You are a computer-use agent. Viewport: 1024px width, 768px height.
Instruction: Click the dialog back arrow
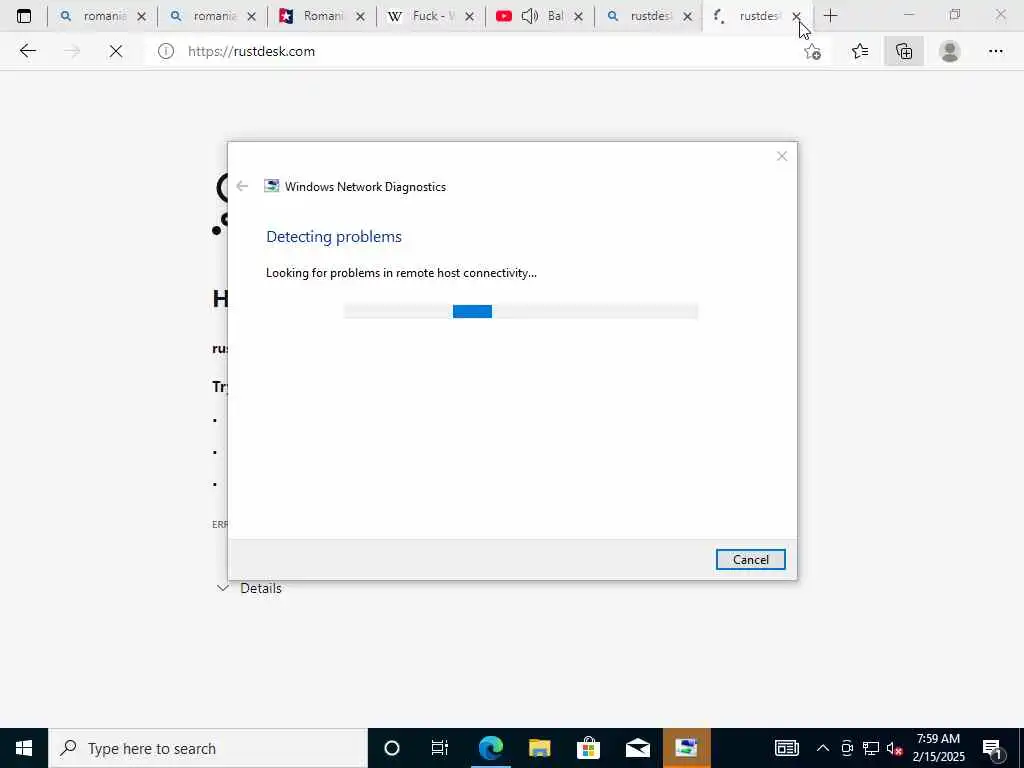coord(242,186)
